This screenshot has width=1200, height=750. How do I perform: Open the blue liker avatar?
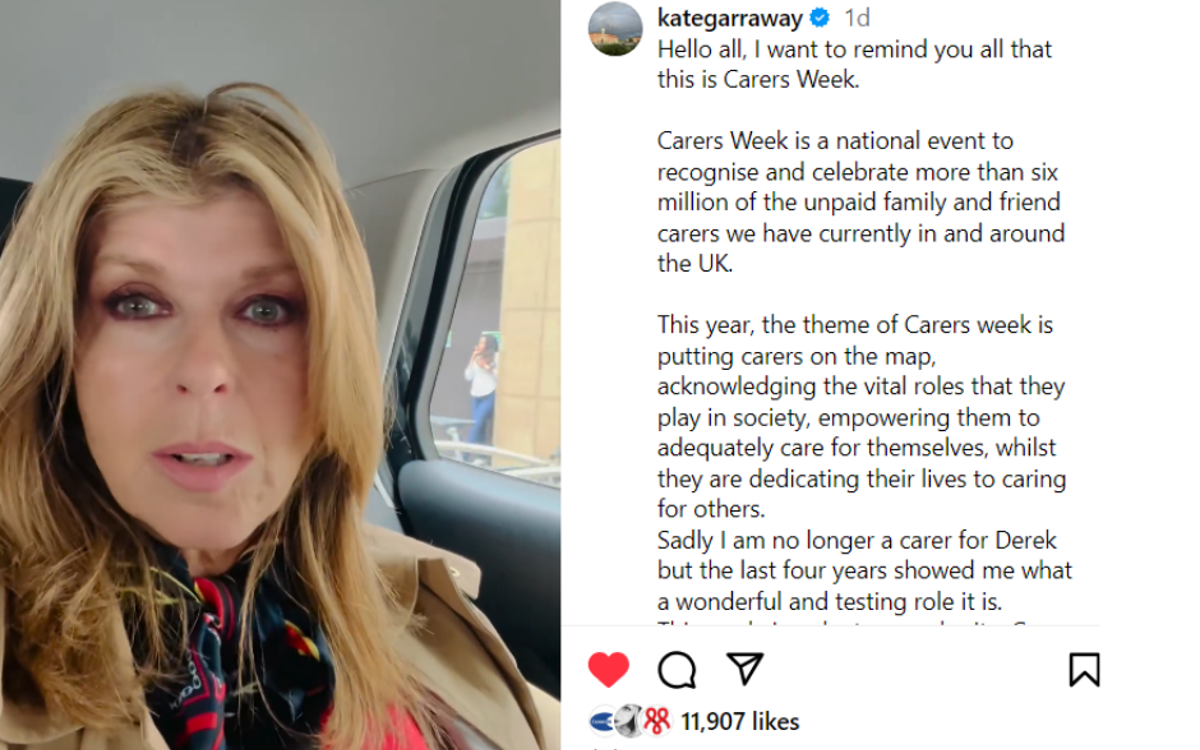click(601, 721)
